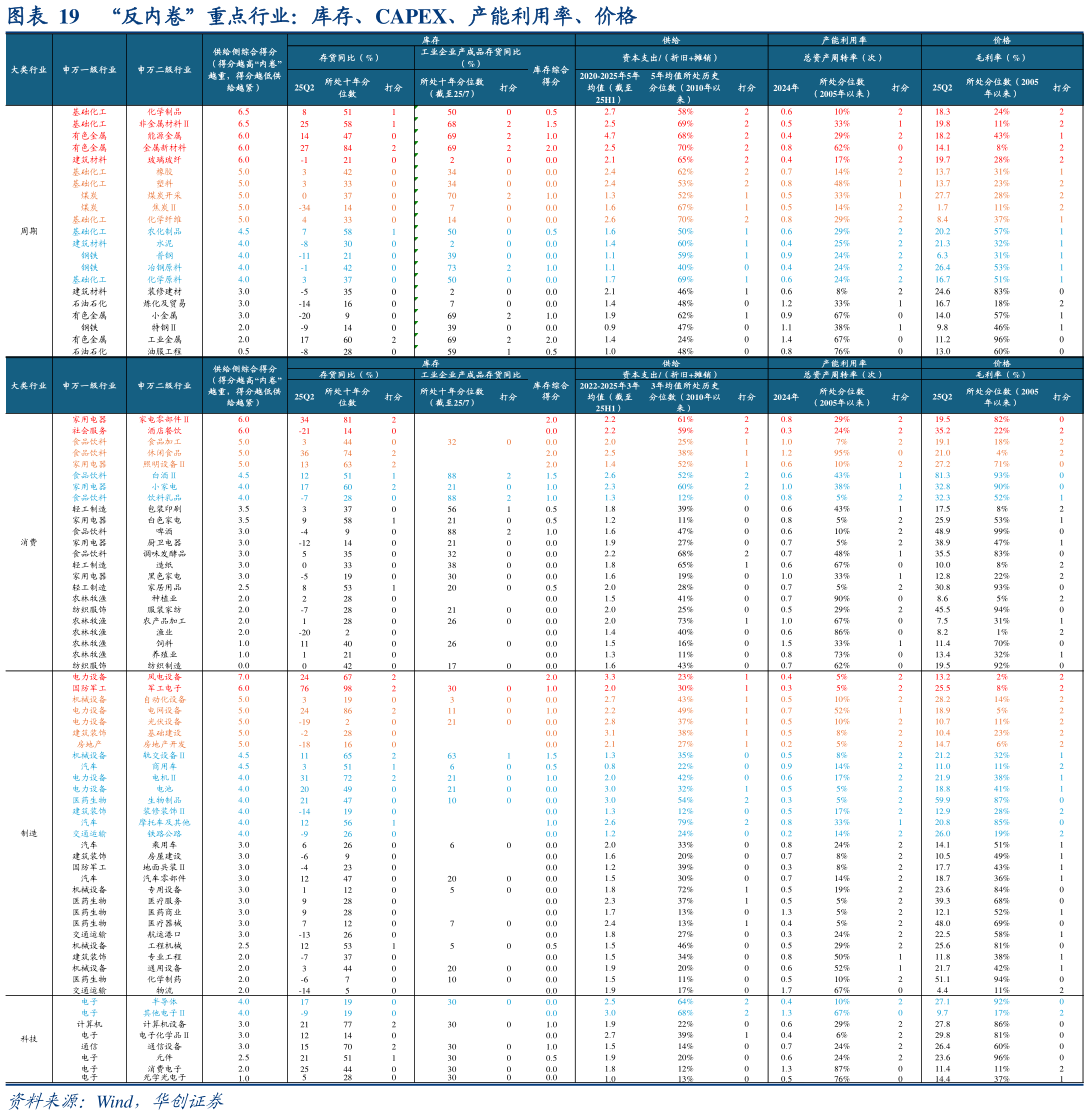The height and width of the screenshot is (1115, 1089).
Task: Click the 库存 header in top table
Action: tap(431, 40)
